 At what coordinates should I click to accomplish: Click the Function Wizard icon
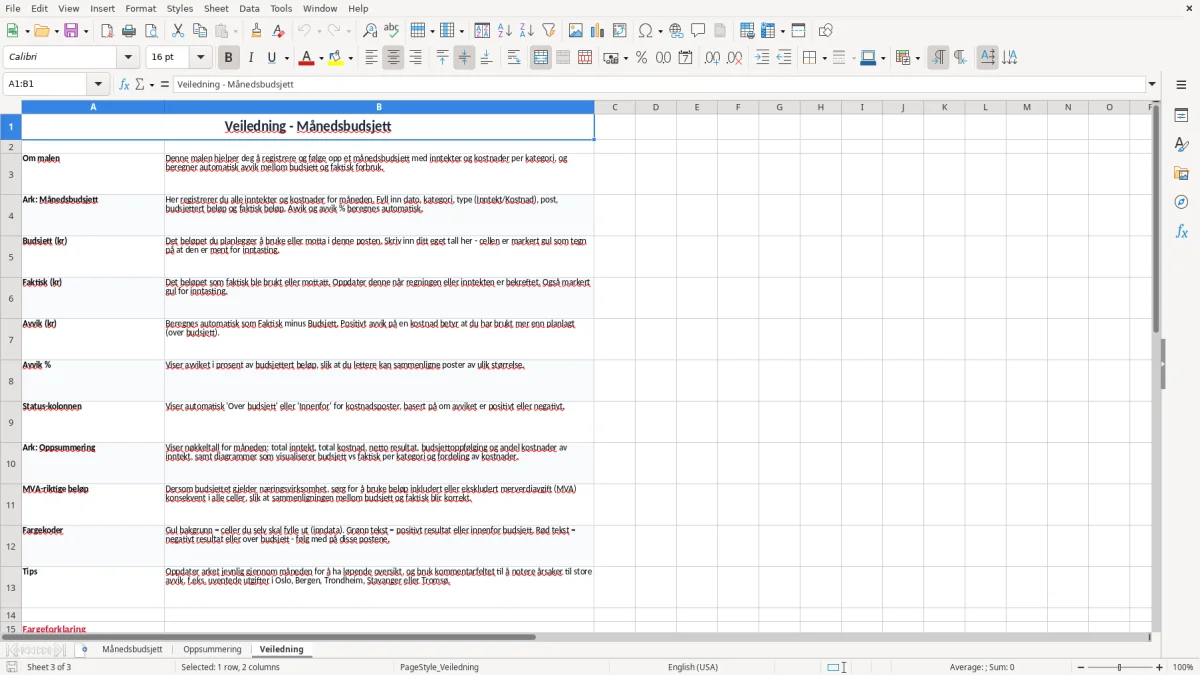(125, 84)
